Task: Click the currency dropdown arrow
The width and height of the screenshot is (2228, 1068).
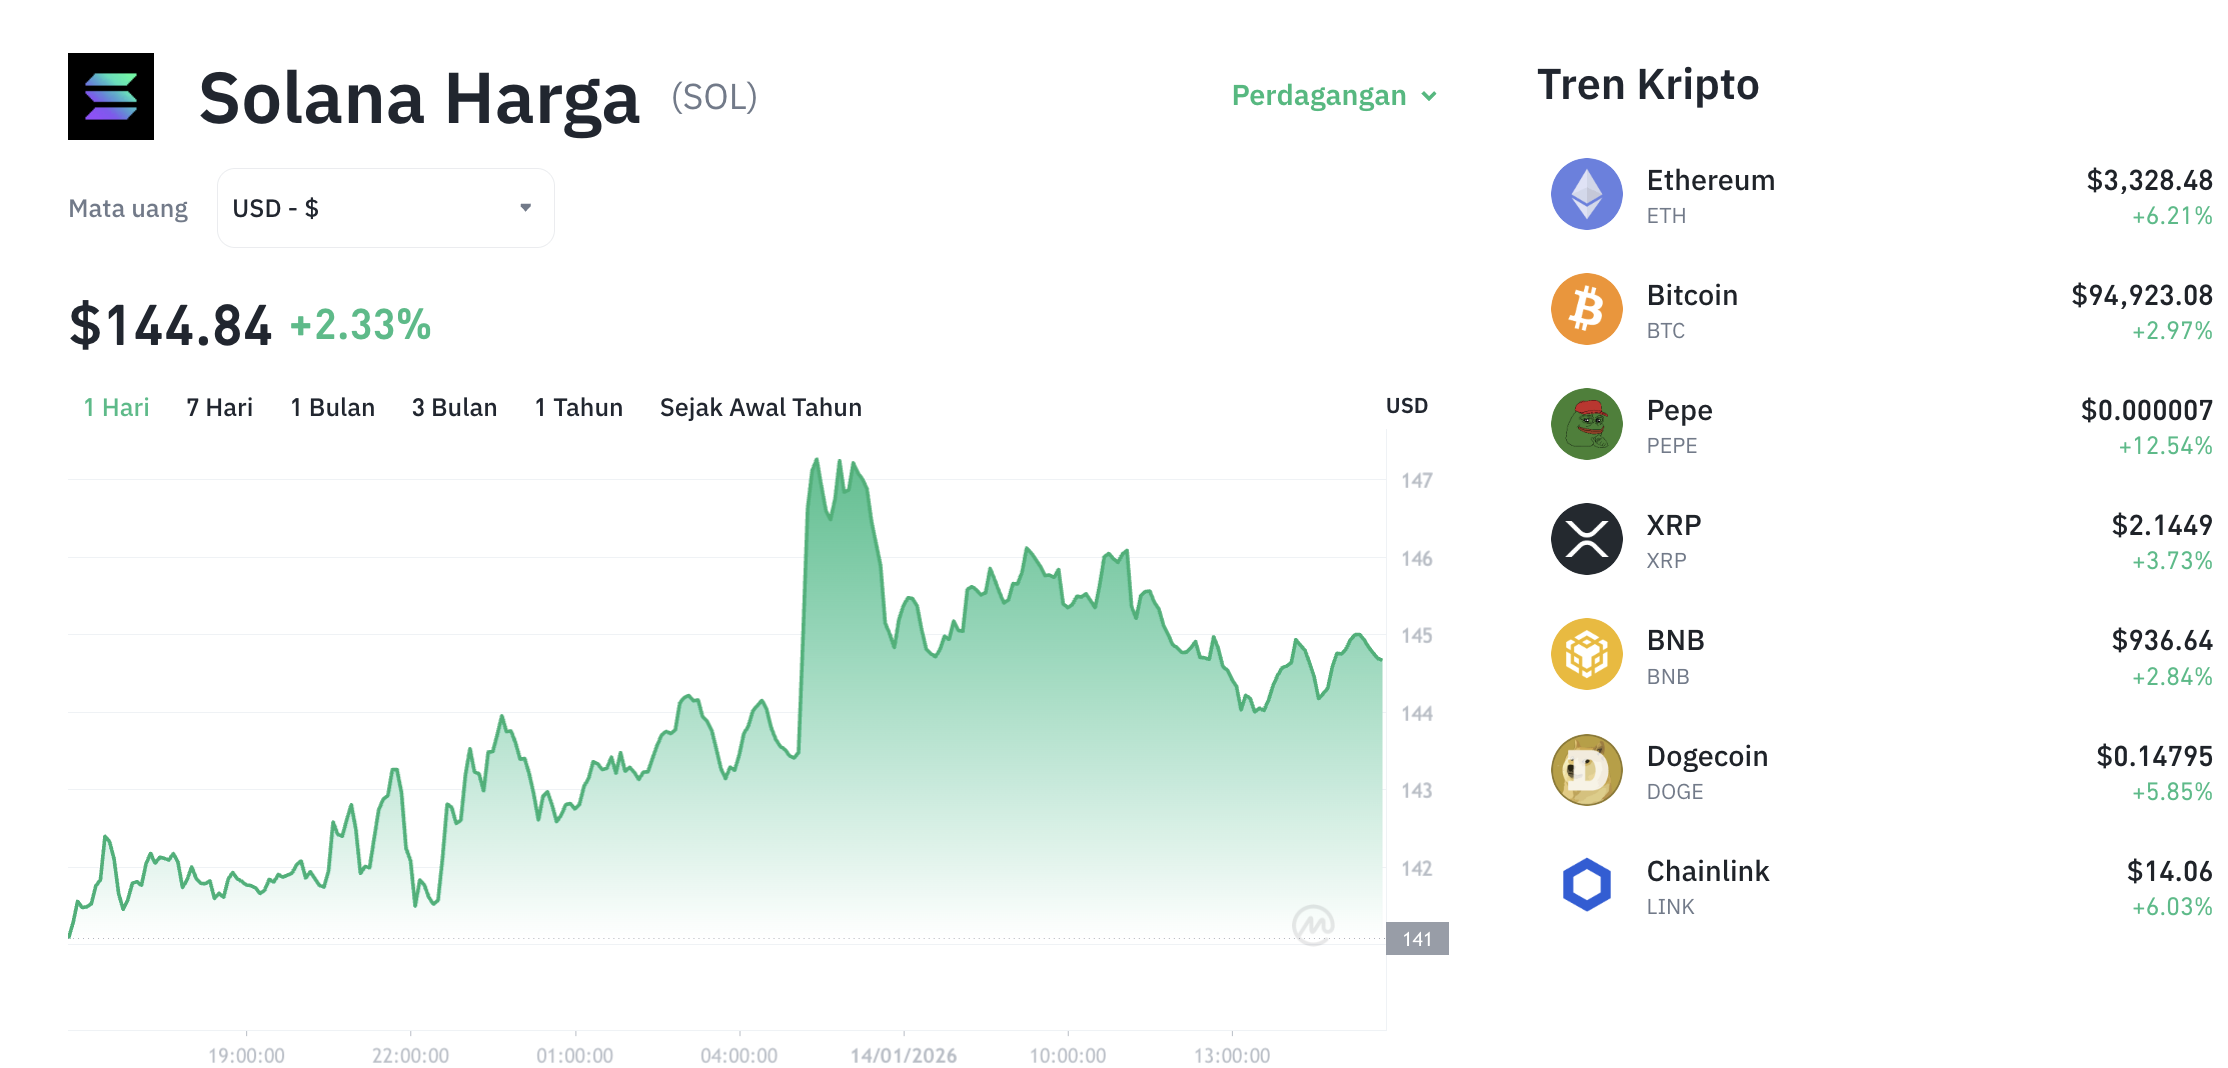Action: [x=527, y=207]
